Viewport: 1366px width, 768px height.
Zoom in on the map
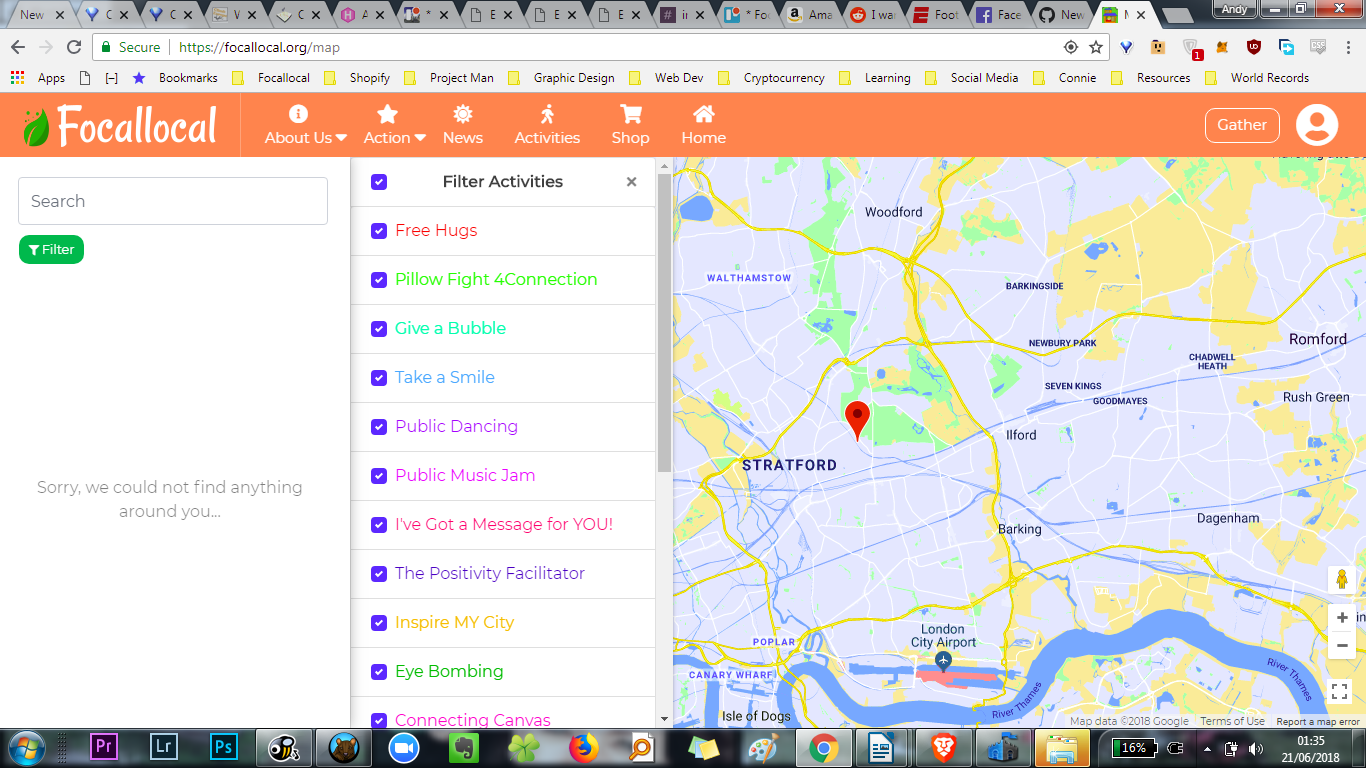click(1341, 618)
